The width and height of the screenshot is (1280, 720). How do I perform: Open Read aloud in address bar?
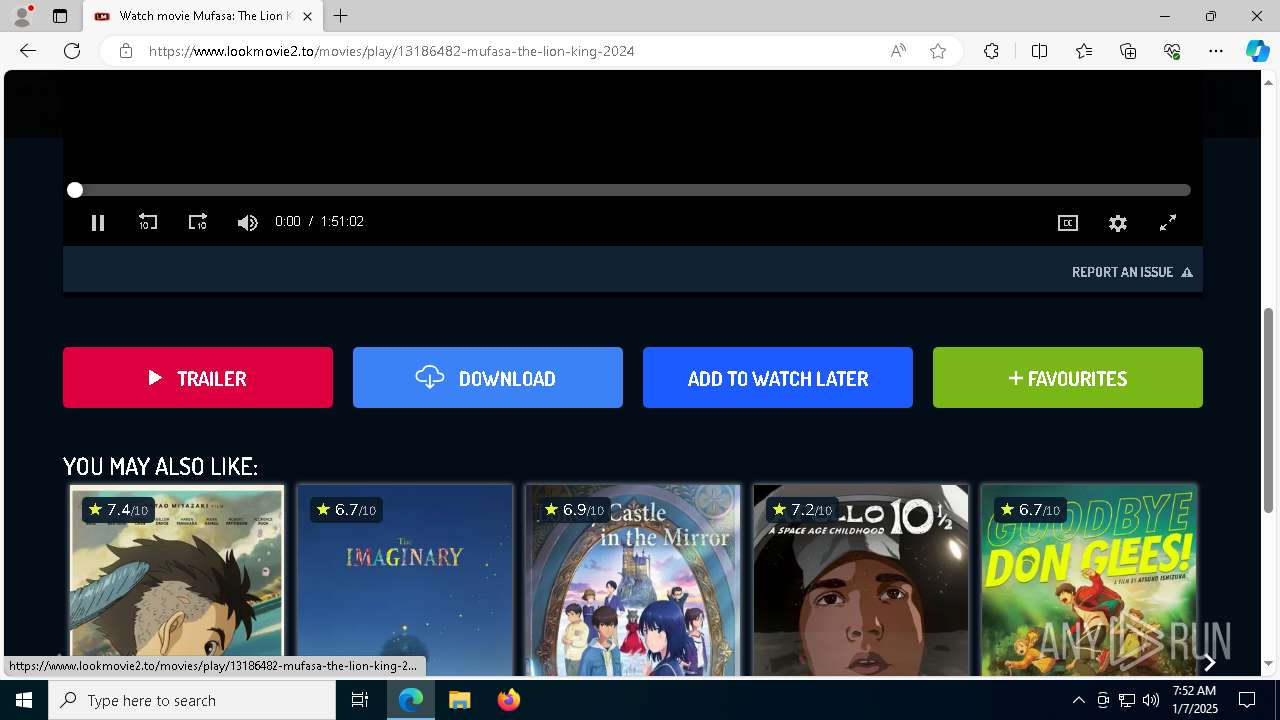(x=898, y=51)
